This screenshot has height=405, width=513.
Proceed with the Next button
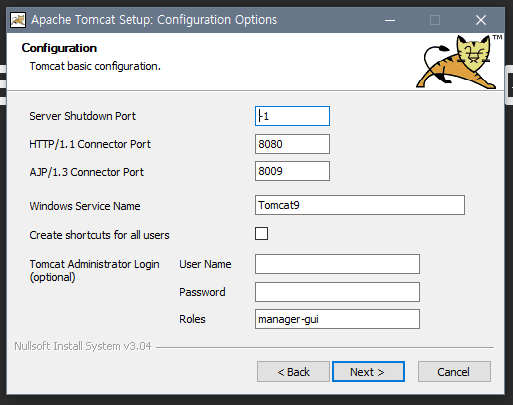coord(368,372)
